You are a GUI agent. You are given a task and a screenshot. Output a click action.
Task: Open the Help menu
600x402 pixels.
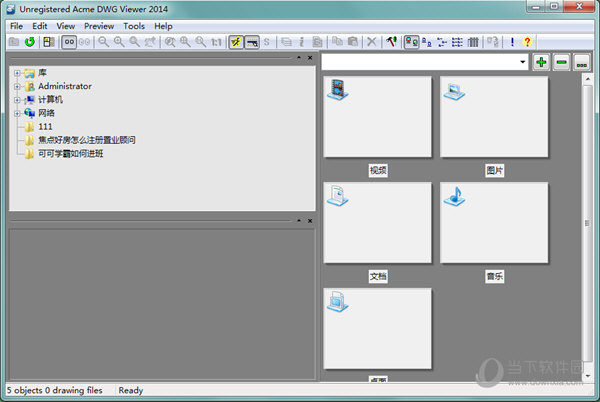(x=163, y=26)
